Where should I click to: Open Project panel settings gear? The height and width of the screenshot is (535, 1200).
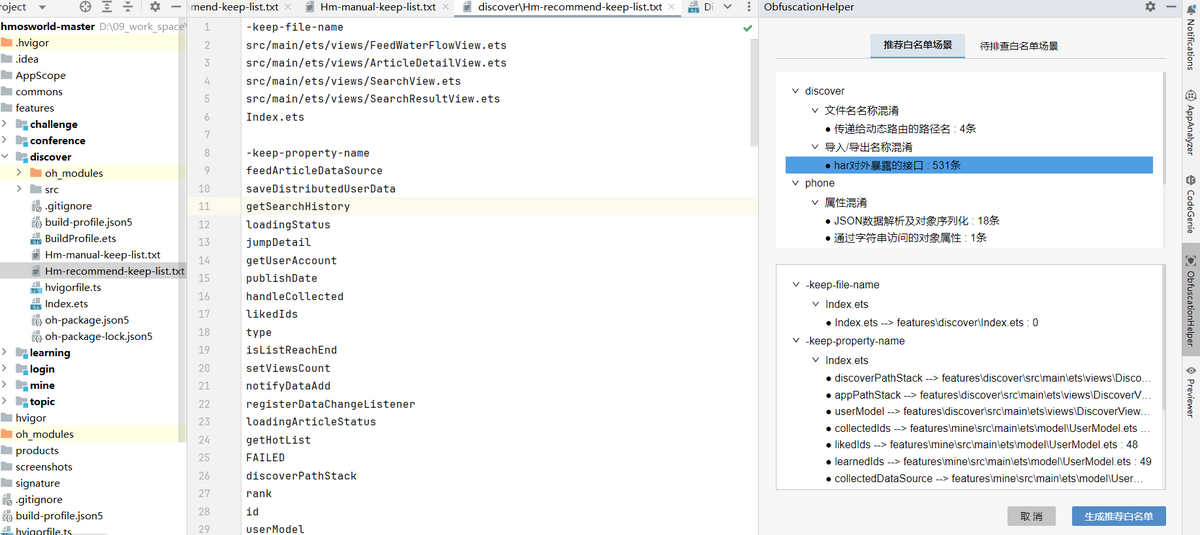(x=155, y=7)
